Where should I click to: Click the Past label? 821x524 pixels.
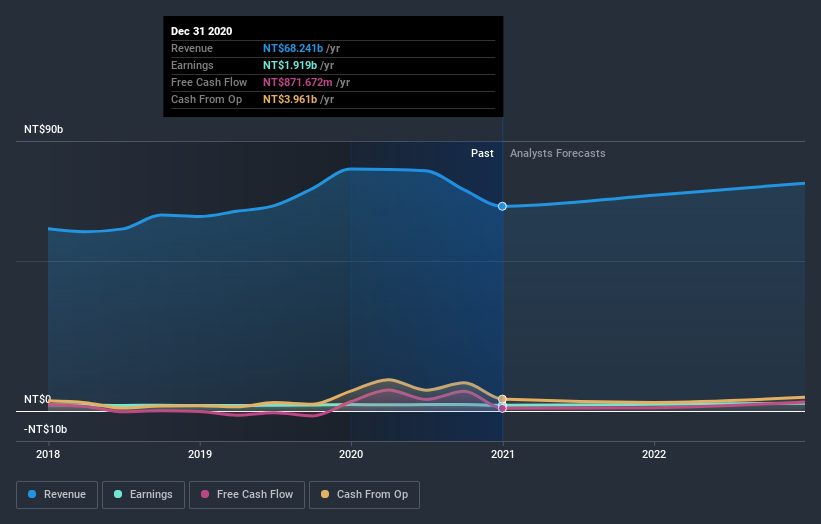pos(482,153)
